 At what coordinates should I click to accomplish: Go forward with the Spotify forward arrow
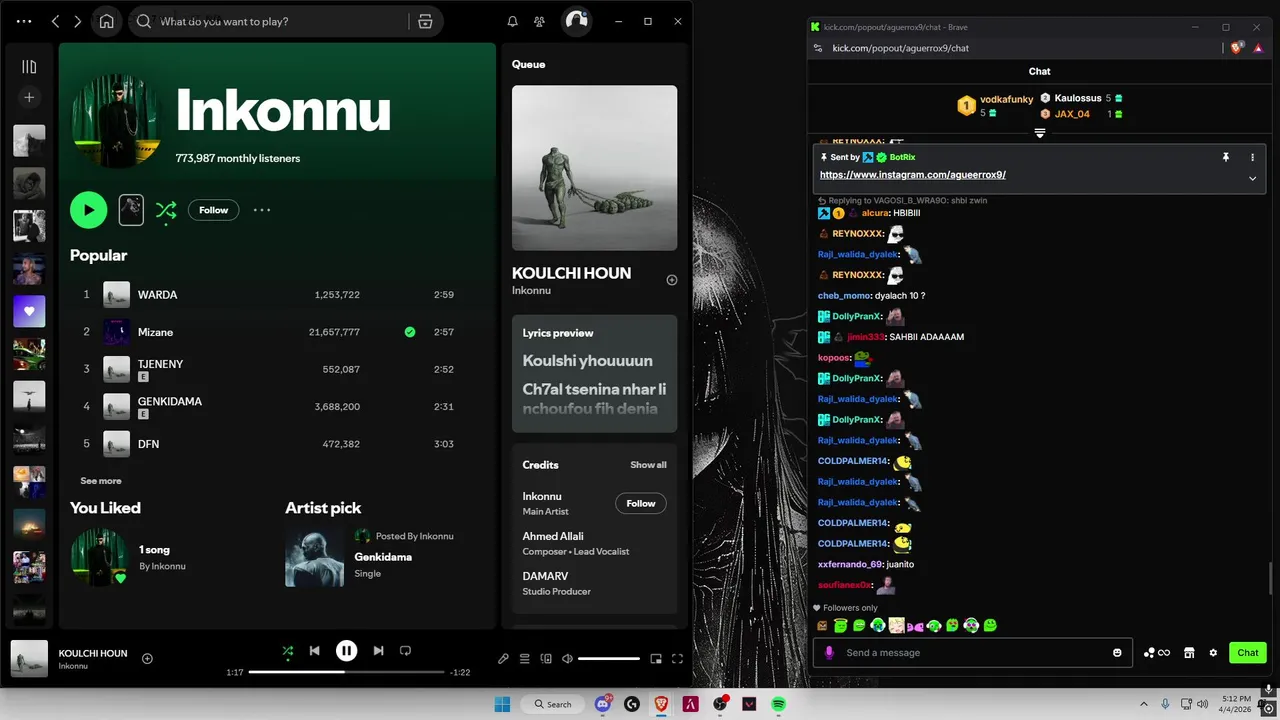click(77, 21)
